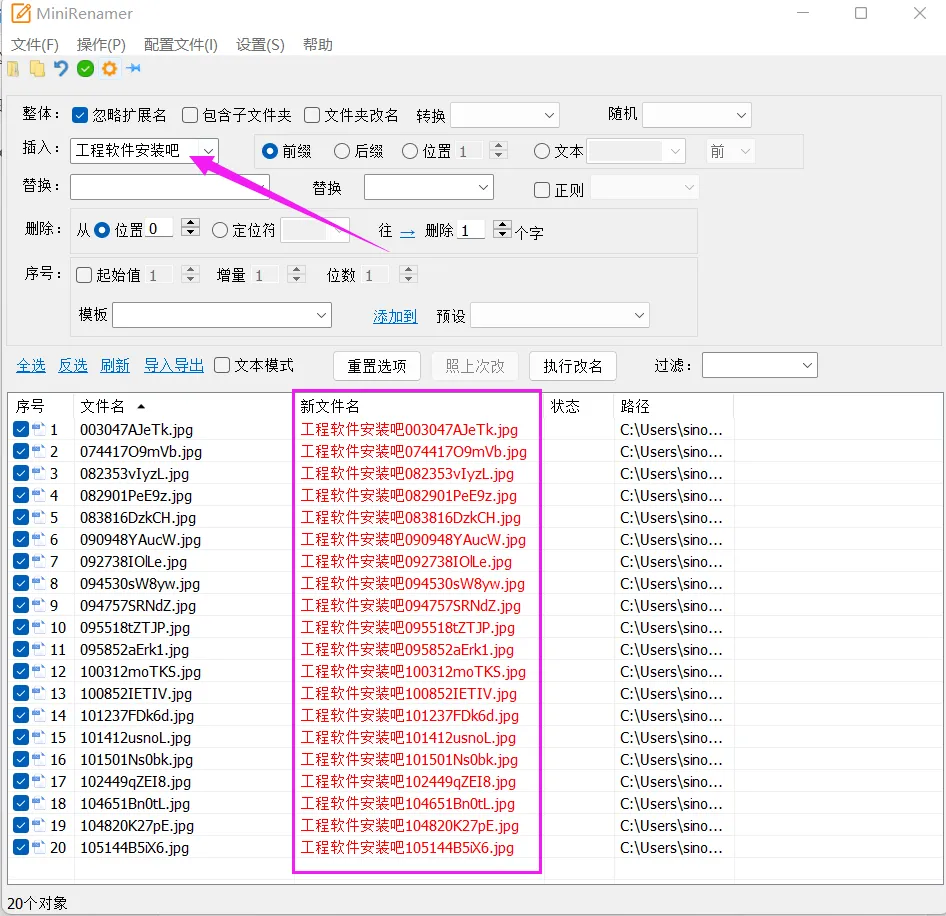Click the 反选 link
Image resolution: width=946 pixels, height=916 pixels.
(72, 365)
